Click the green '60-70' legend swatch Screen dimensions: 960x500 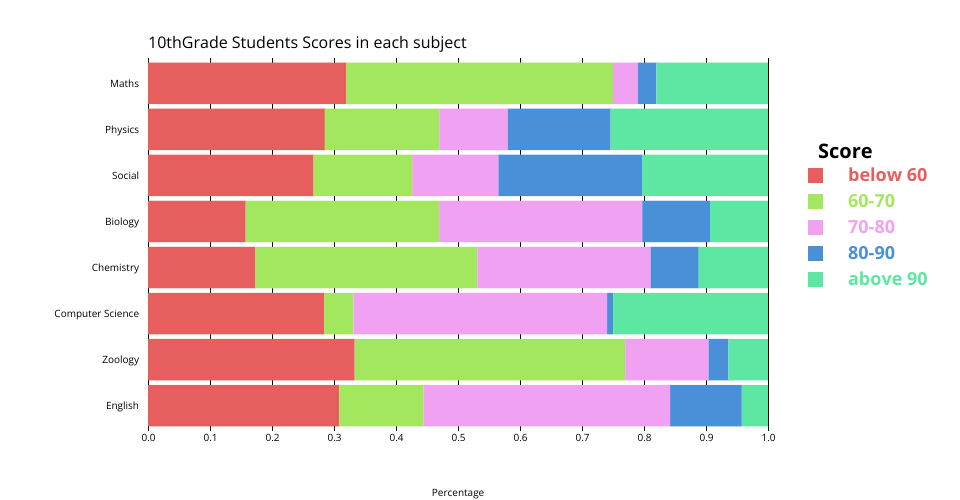(815, 201)
